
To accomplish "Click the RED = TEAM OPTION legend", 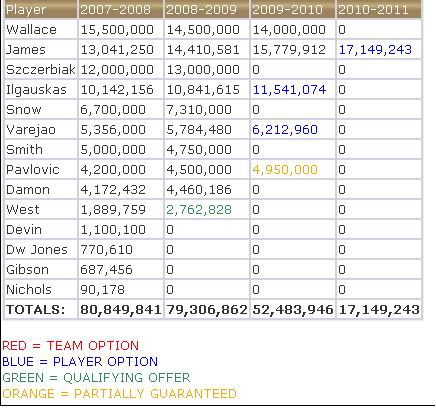I will [x=70, y=346].
